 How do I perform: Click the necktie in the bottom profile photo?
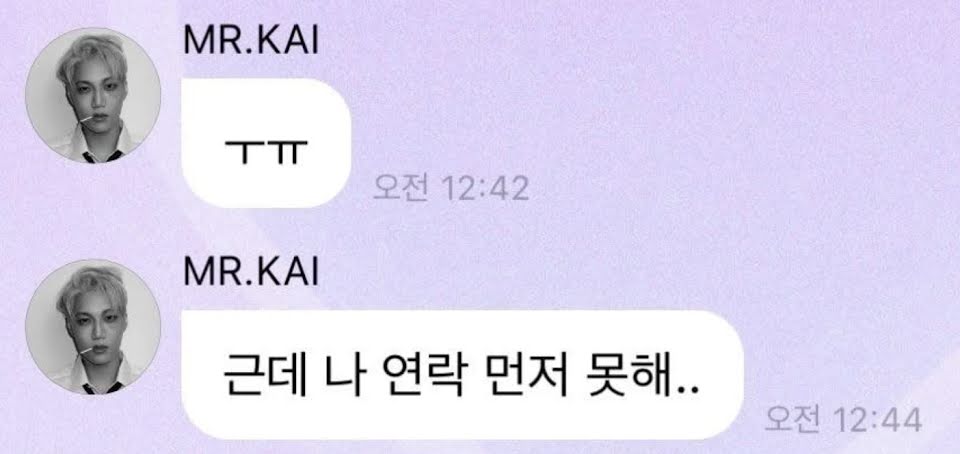[97, 388]
